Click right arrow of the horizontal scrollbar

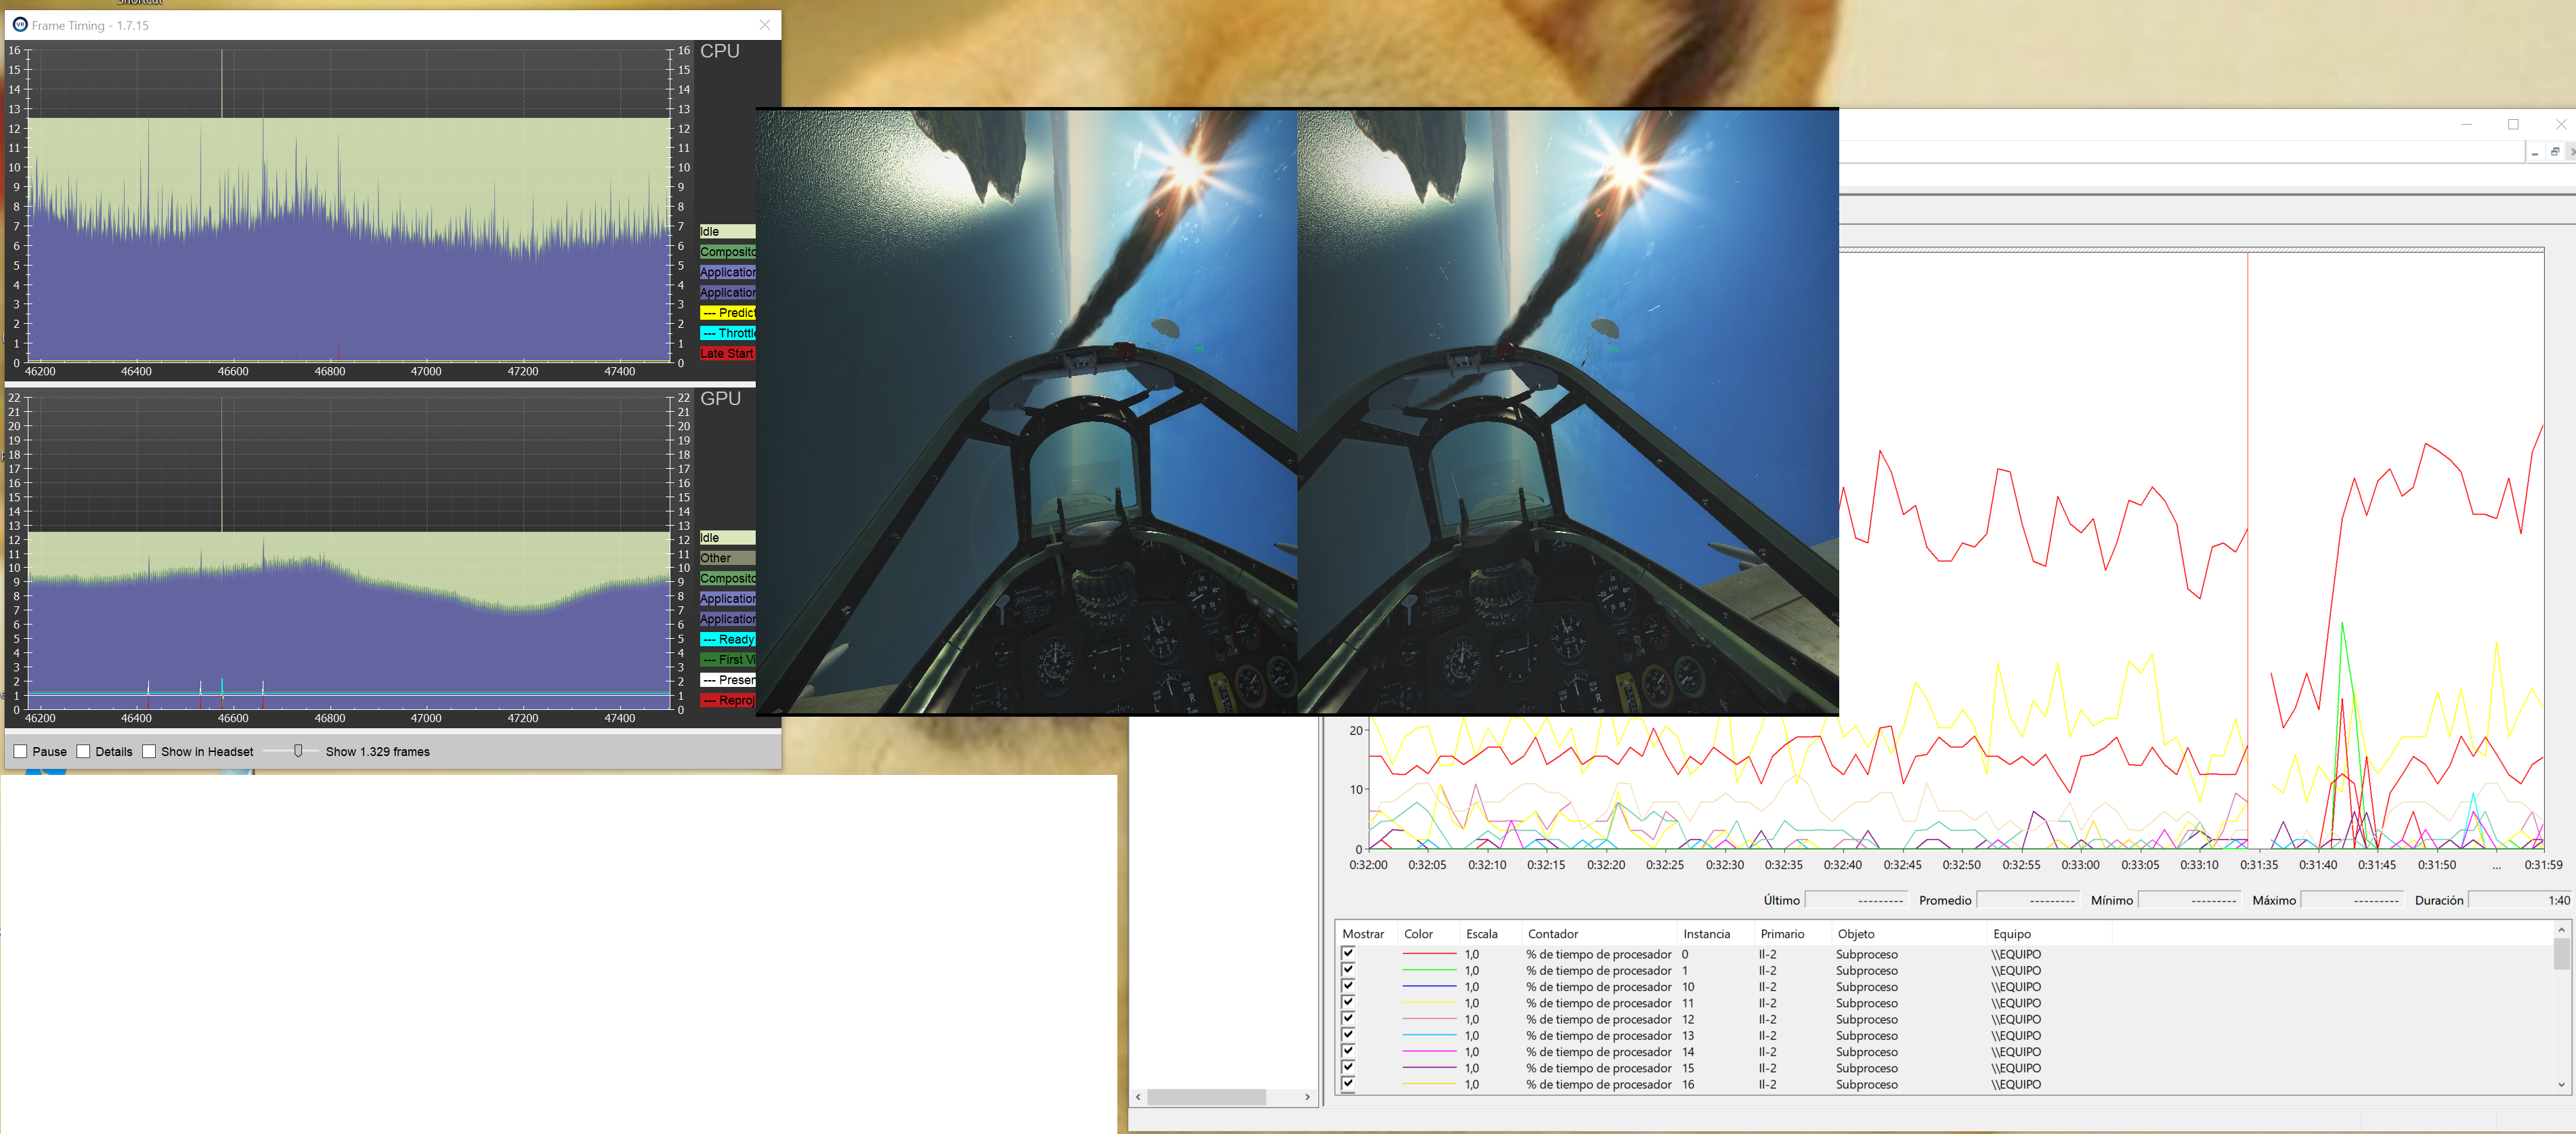tap(1307, 1097)
